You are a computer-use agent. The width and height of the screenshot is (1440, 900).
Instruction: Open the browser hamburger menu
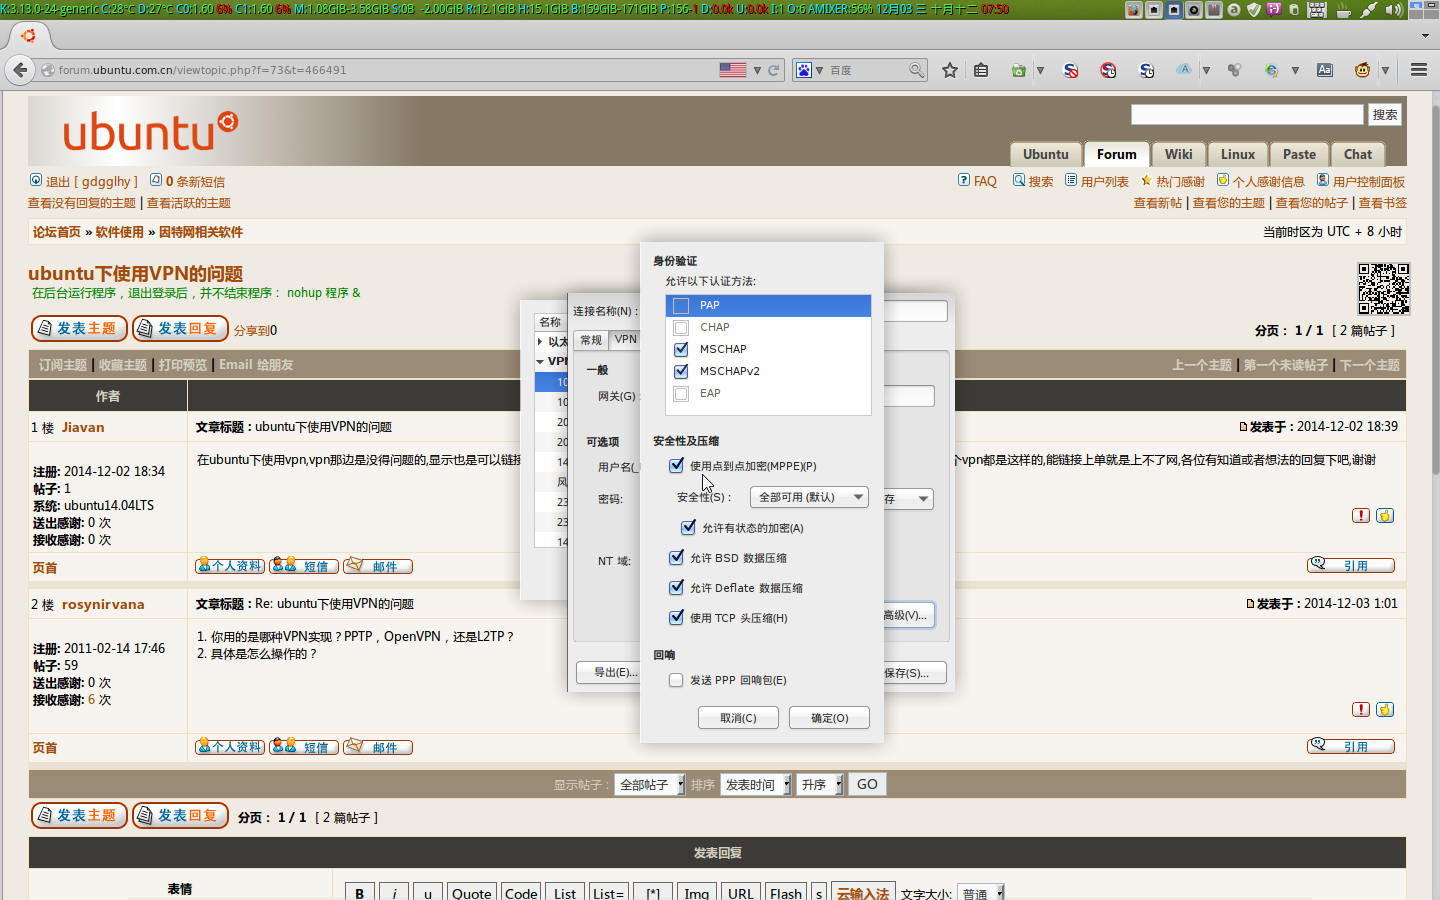pos(1419,70)
